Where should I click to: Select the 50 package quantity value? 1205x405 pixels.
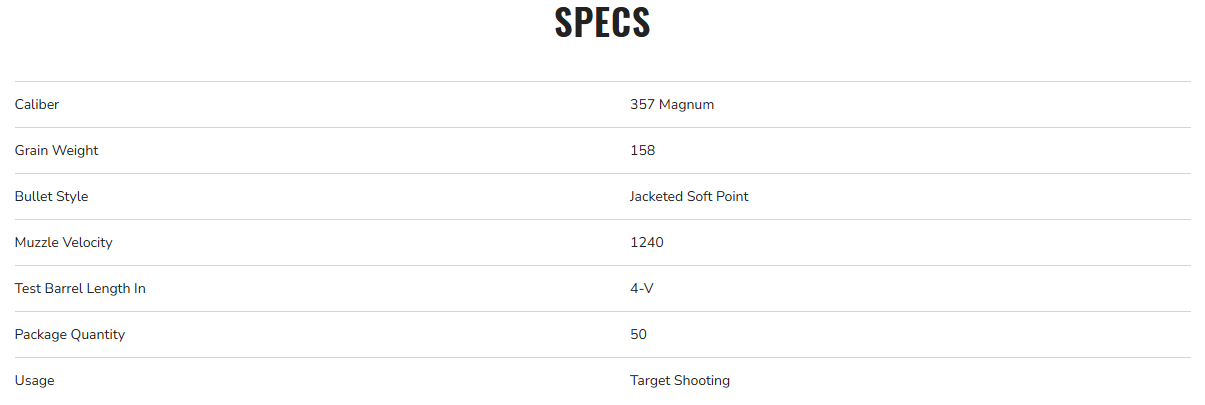tap(638, 334)
